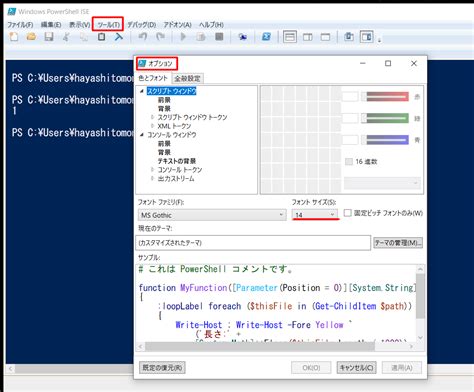Select 前景 under スクリプト ウィンドウ
Screen dimensions: 474x392
click(164, 100)
